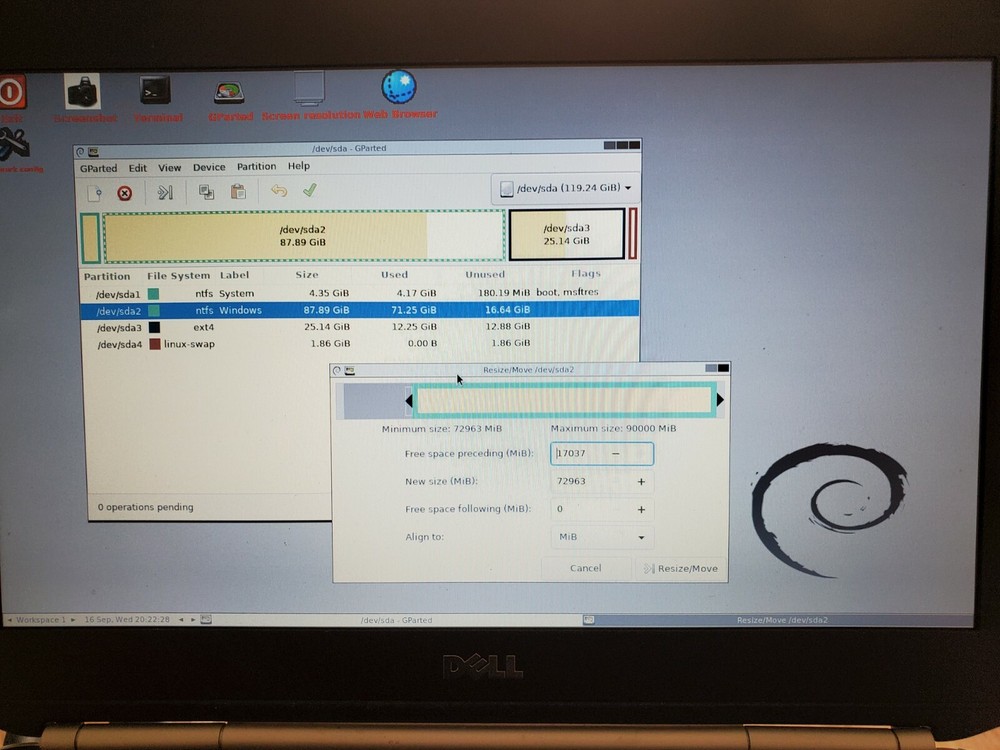Launch the GParted desktop icon
1000x750 pixels.
click(229, 92)
